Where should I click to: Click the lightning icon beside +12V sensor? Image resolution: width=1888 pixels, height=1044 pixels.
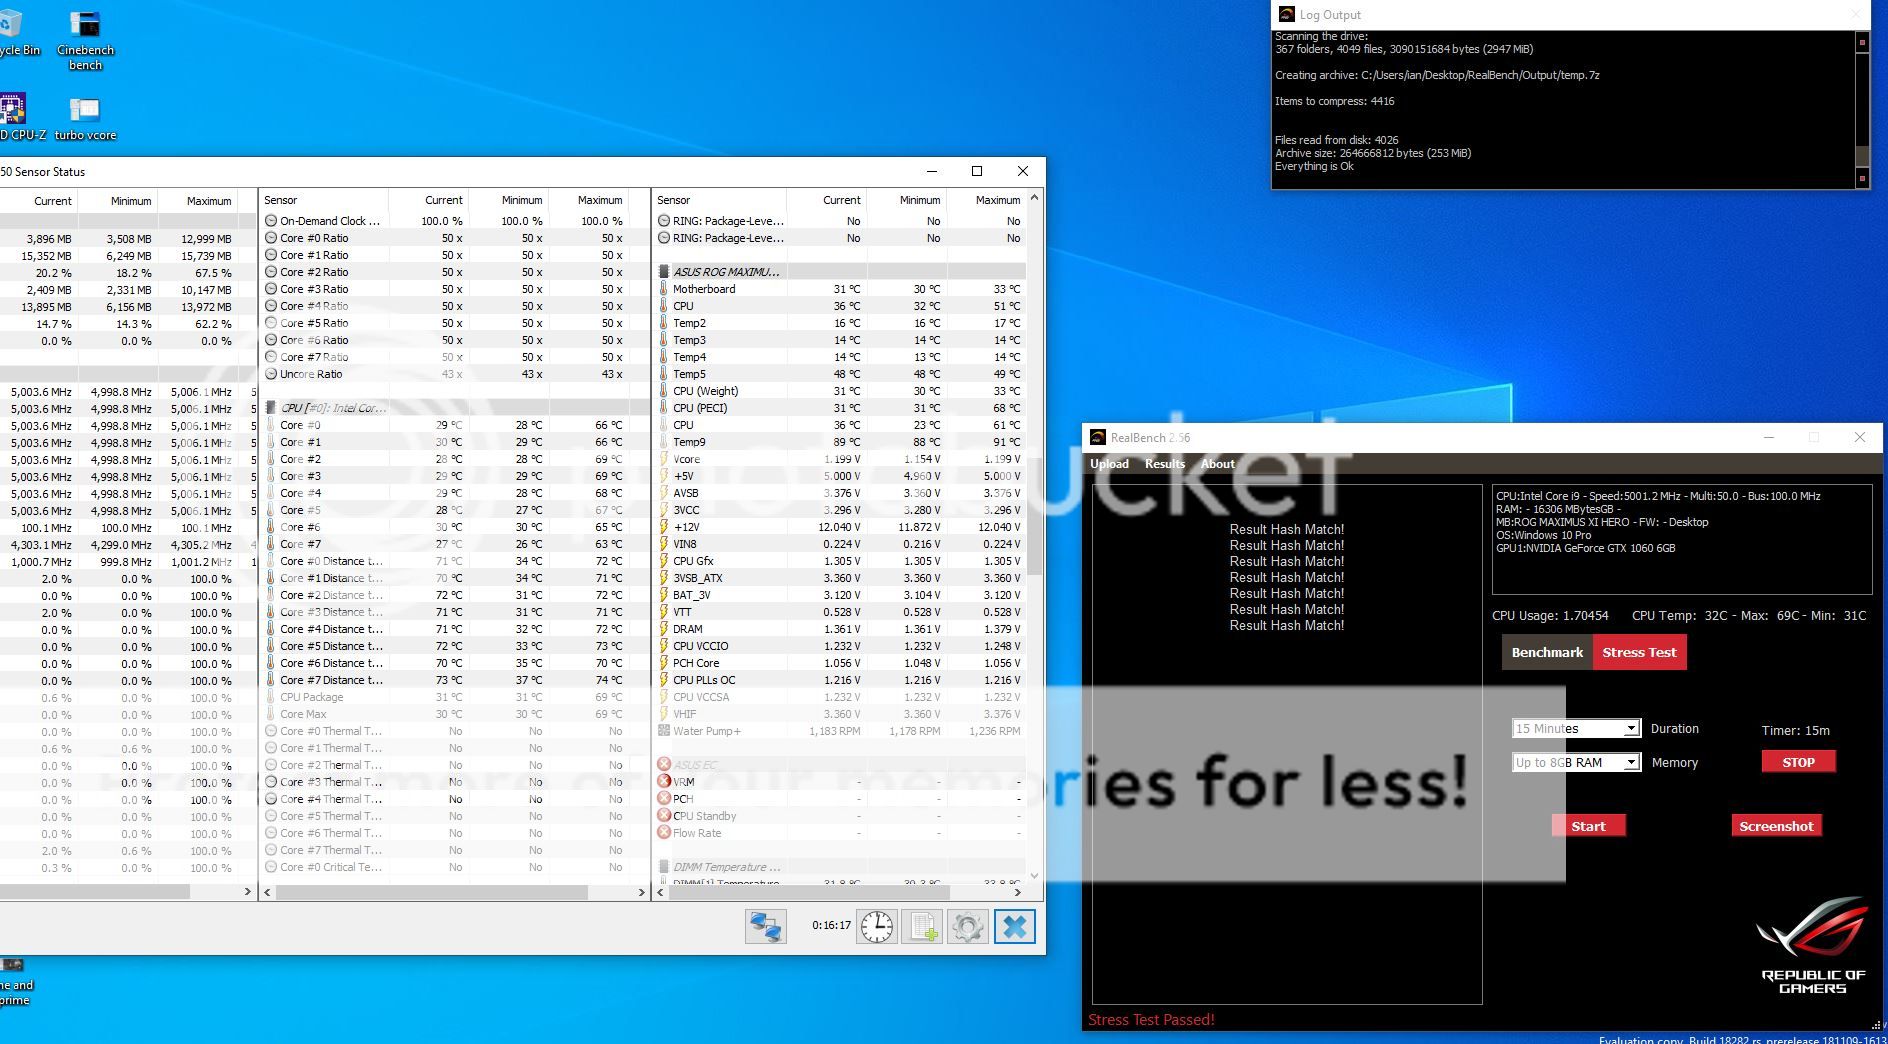664,527
